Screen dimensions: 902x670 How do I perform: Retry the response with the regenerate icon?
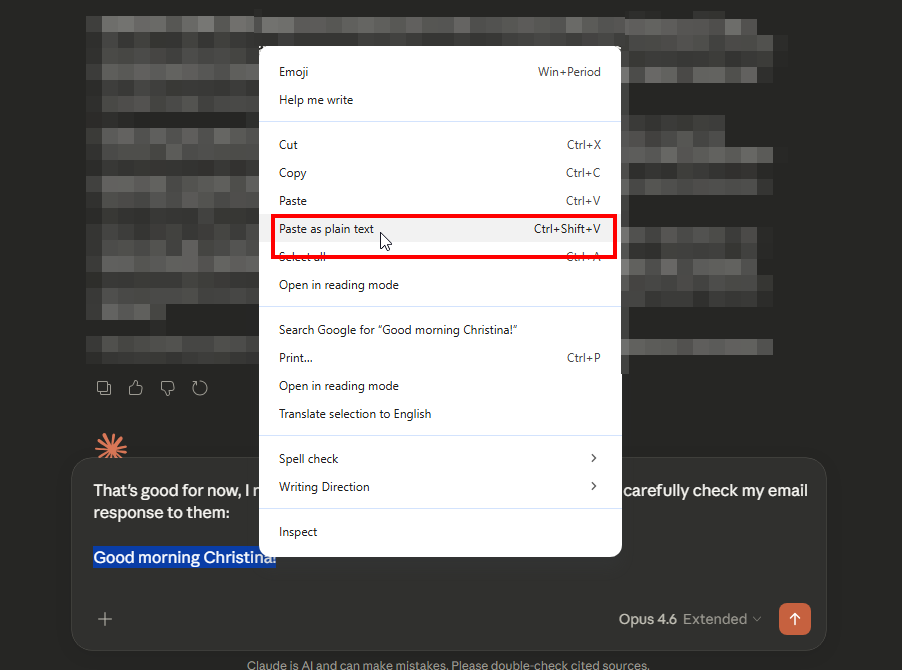200,388
